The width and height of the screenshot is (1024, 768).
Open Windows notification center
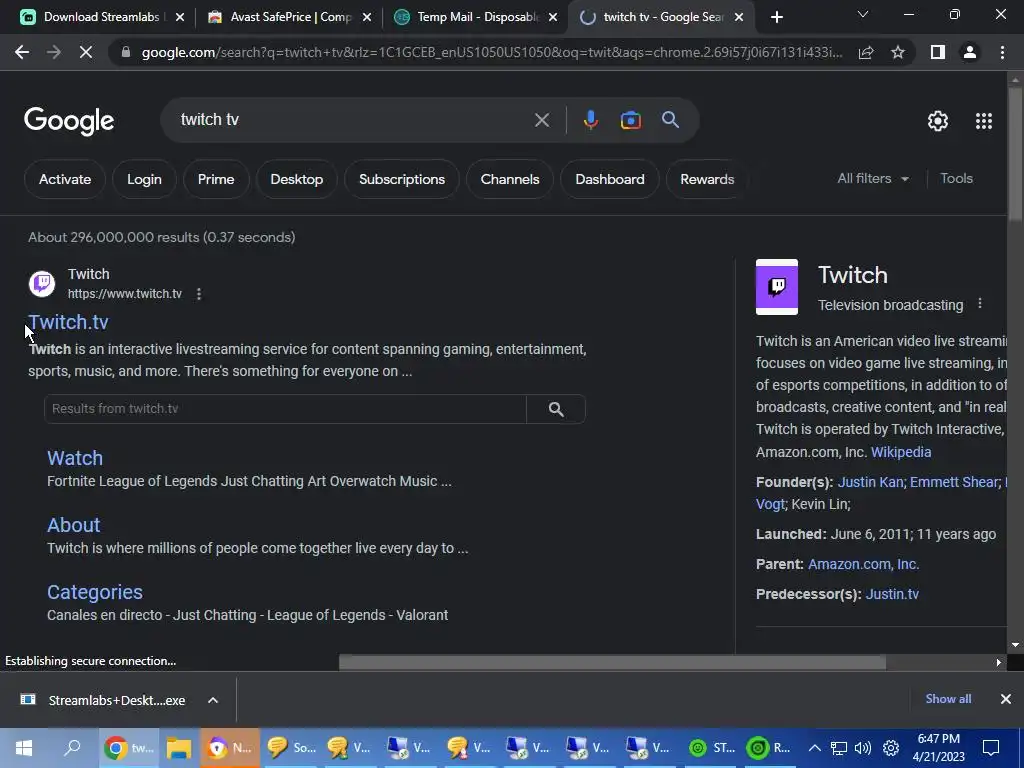[x=991, y=748]
